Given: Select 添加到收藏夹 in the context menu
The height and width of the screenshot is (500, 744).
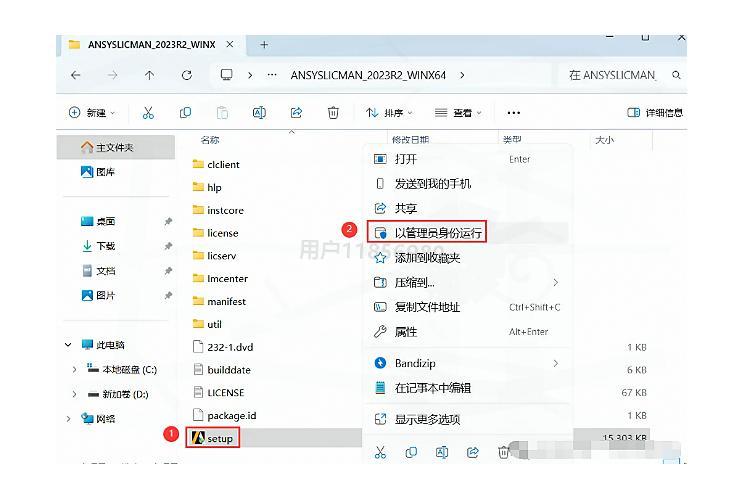Looking at the screenshot, I should click(x=469, y=258).
